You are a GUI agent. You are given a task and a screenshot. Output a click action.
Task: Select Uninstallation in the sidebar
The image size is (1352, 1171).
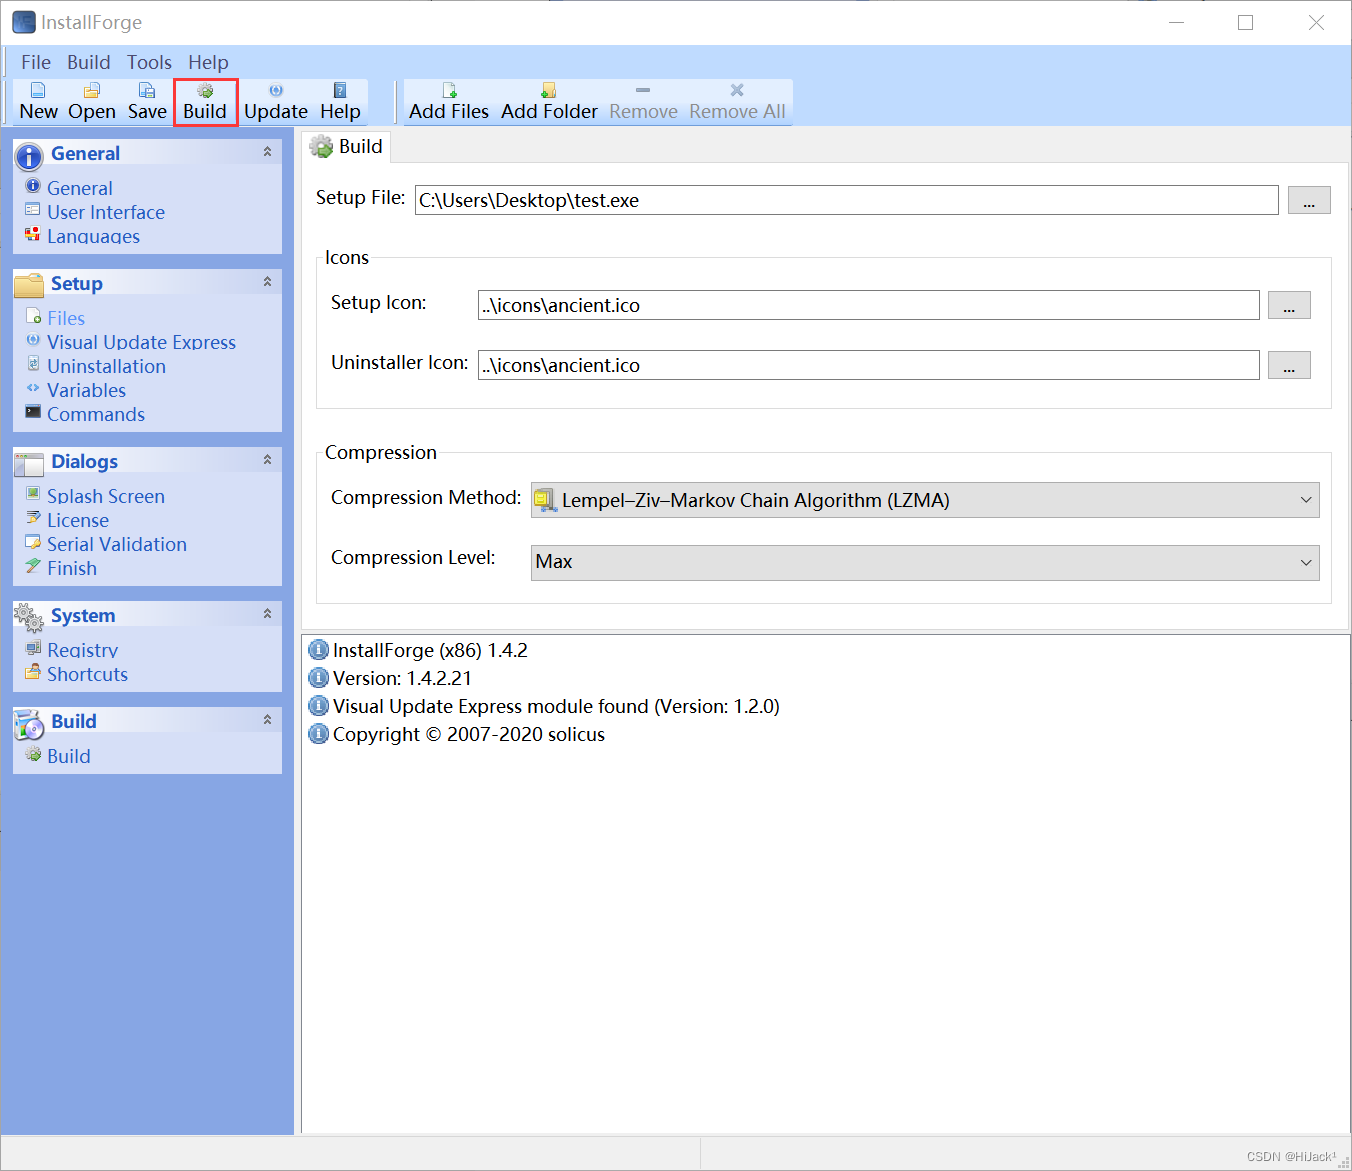tap(106, 366)
